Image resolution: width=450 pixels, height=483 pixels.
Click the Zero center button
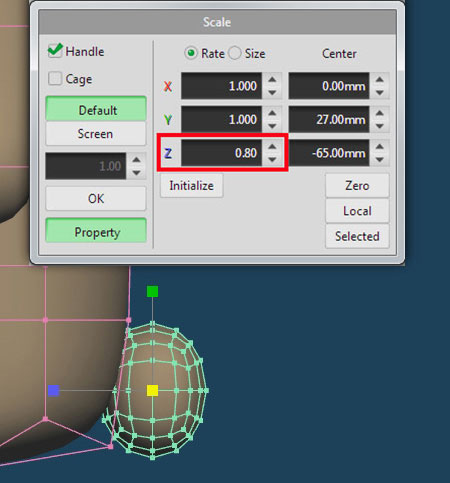[357, 186]
